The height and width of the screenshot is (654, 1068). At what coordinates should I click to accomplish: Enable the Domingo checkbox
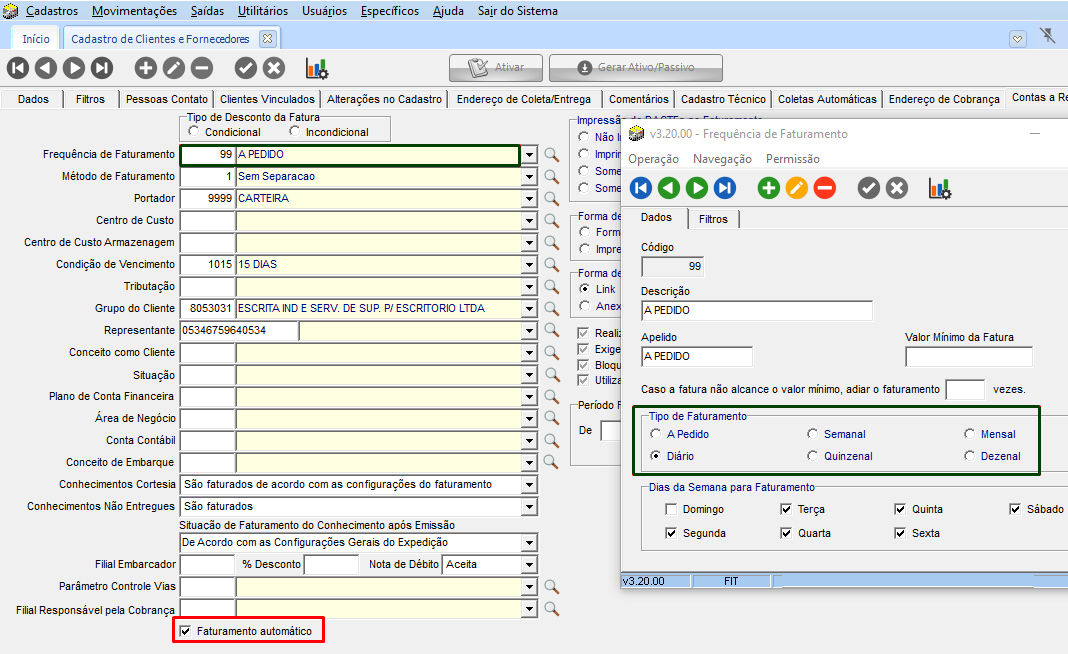[x=671, y=509]
